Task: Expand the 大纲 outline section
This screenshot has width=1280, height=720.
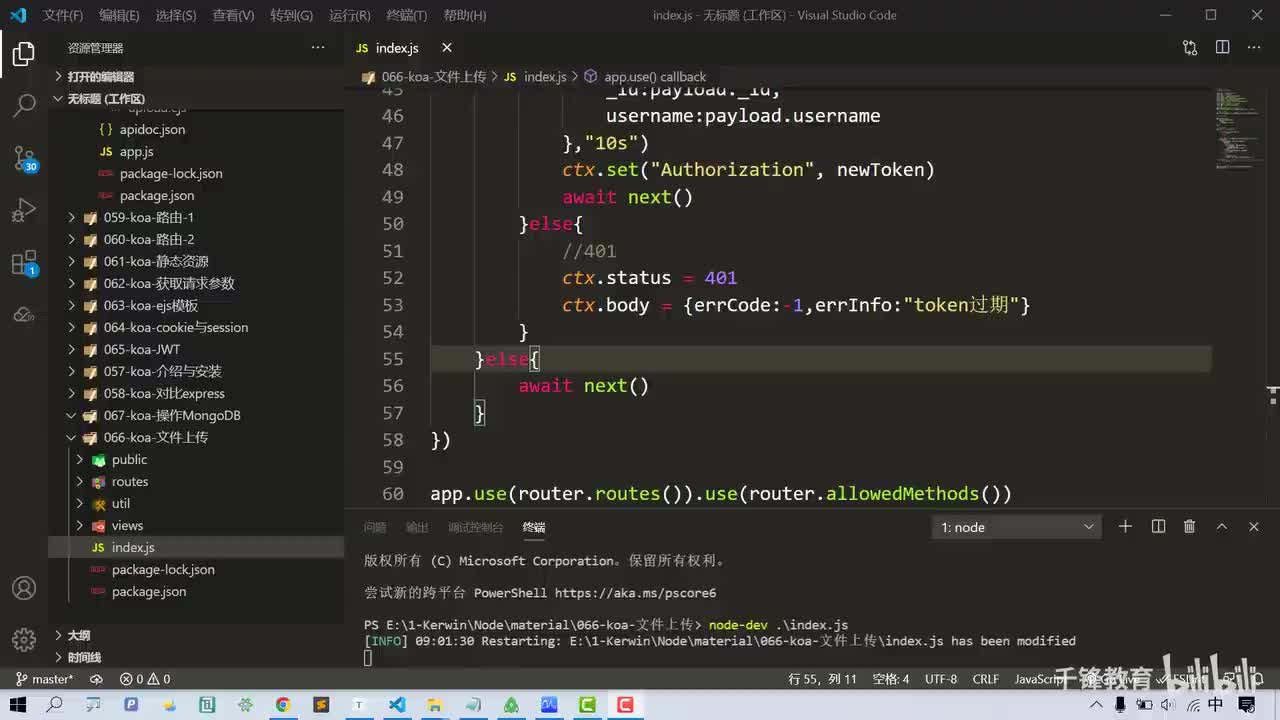Action: point(79,635)
